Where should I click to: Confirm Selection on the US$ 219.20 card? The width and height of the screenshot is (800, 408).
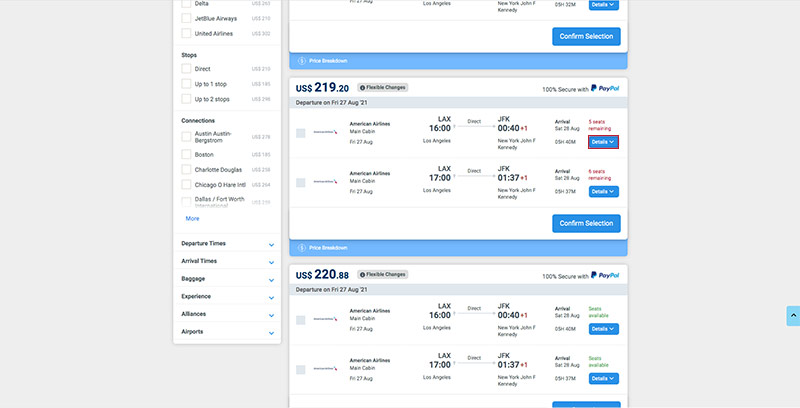pyautogui.click(x=586, y=223)
